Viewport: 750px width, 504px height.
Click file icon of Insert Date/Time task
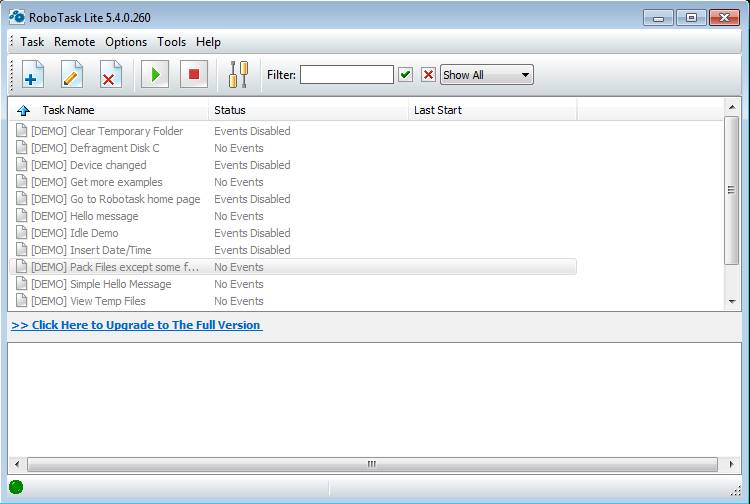[x=22, y=250]
